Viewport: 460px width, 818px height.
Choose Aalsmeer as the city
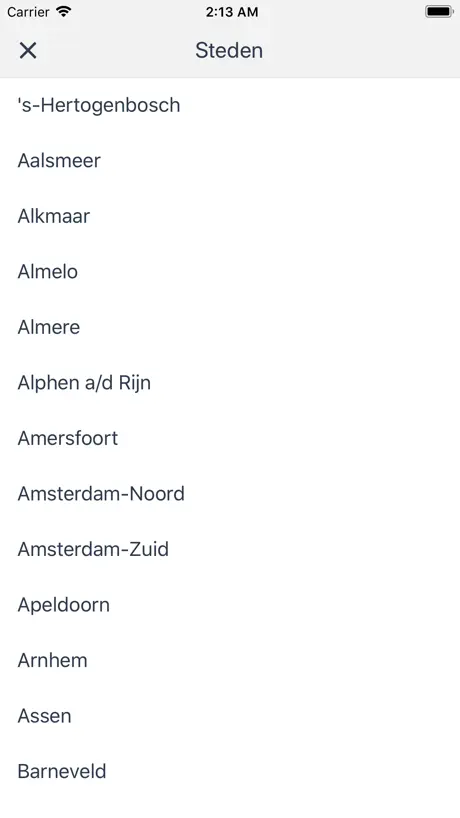point(230,161)
